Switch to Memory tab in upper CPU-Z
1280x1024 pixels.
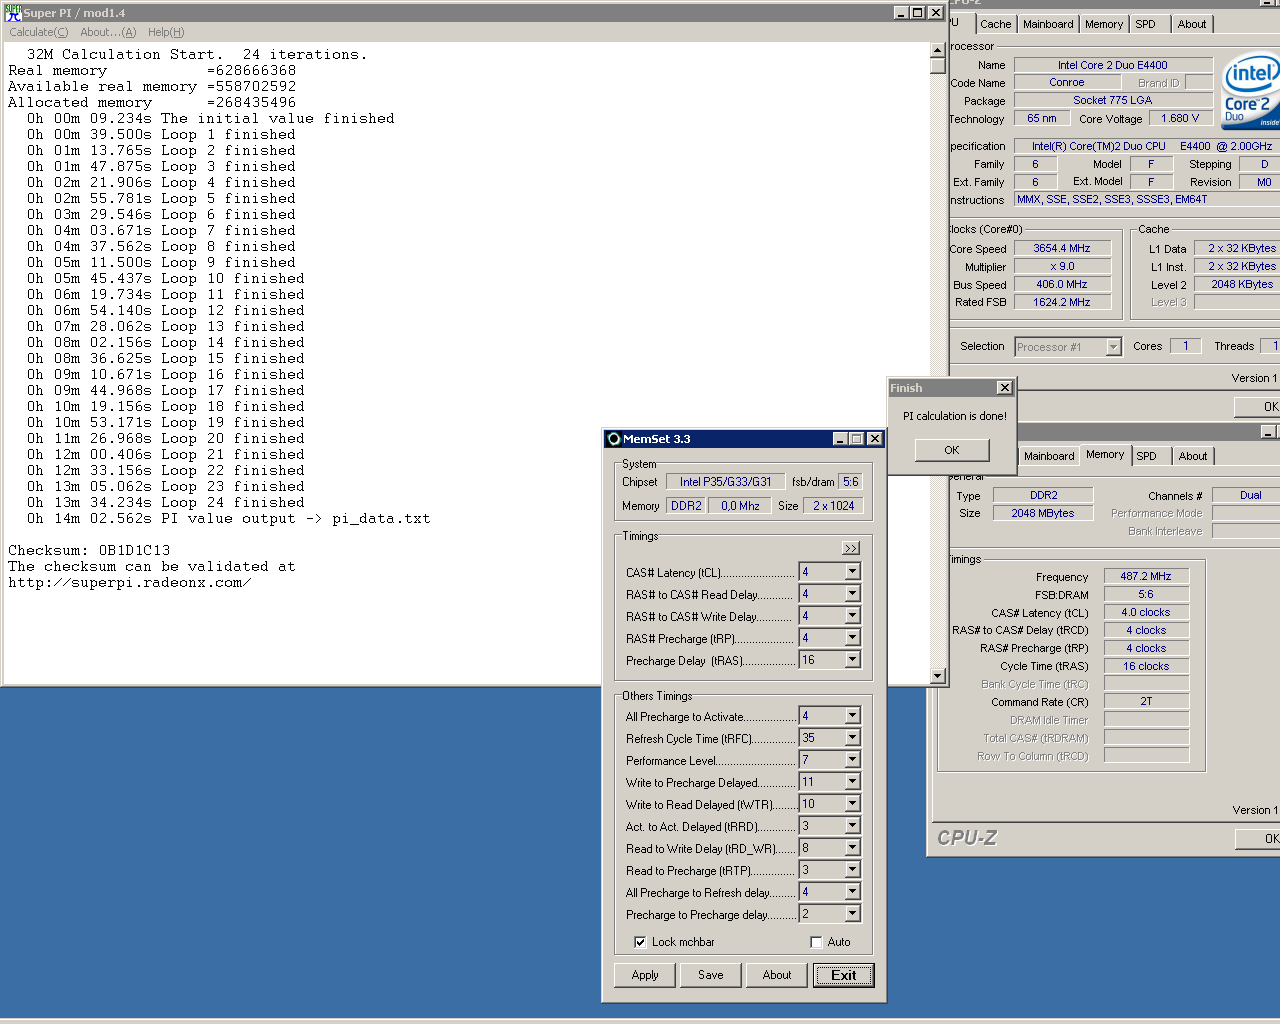[1104, 24]
